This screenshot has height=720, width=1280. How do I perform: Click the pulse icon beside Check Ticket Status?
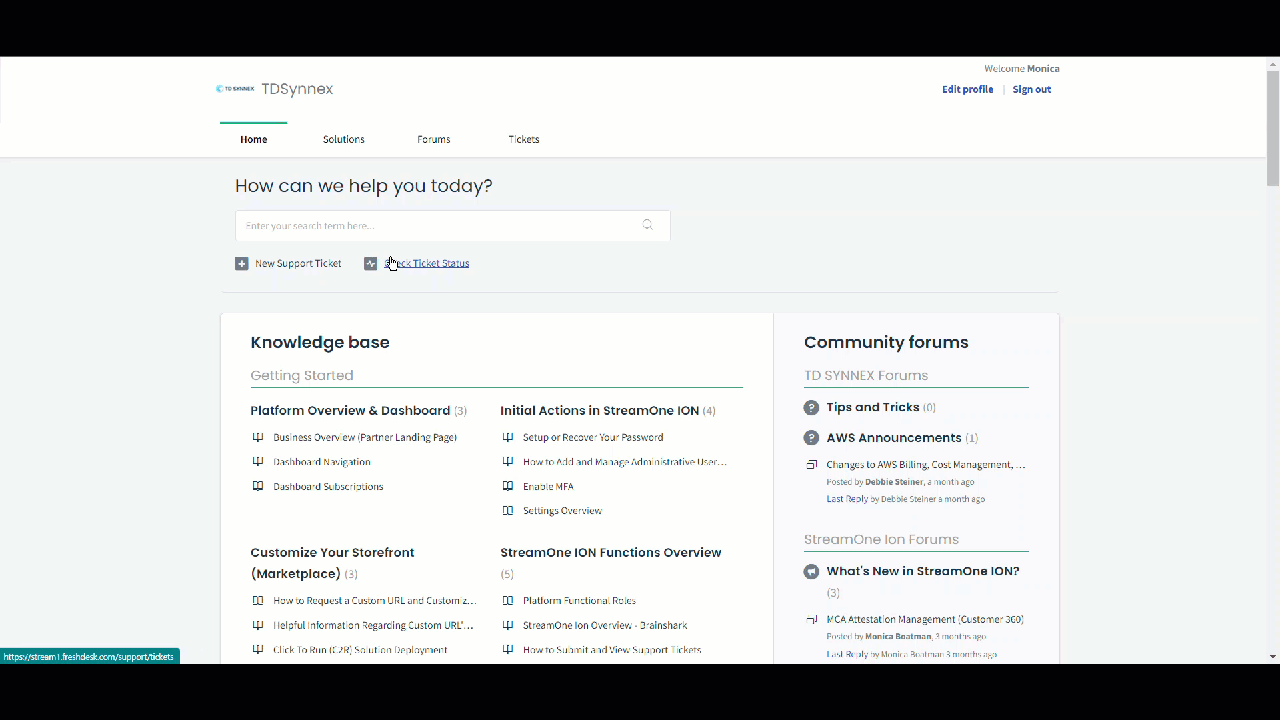tap(370, 264)
